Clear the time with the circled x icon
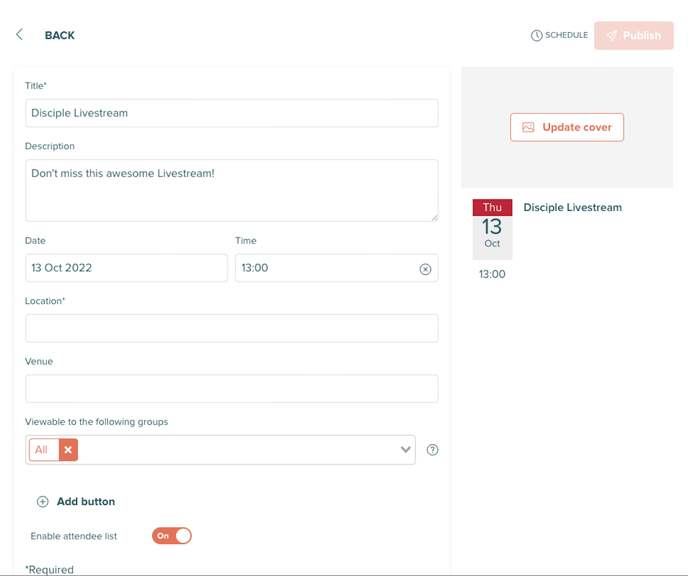This screenshot has width=688, height=576. click(x=425, y=269)
